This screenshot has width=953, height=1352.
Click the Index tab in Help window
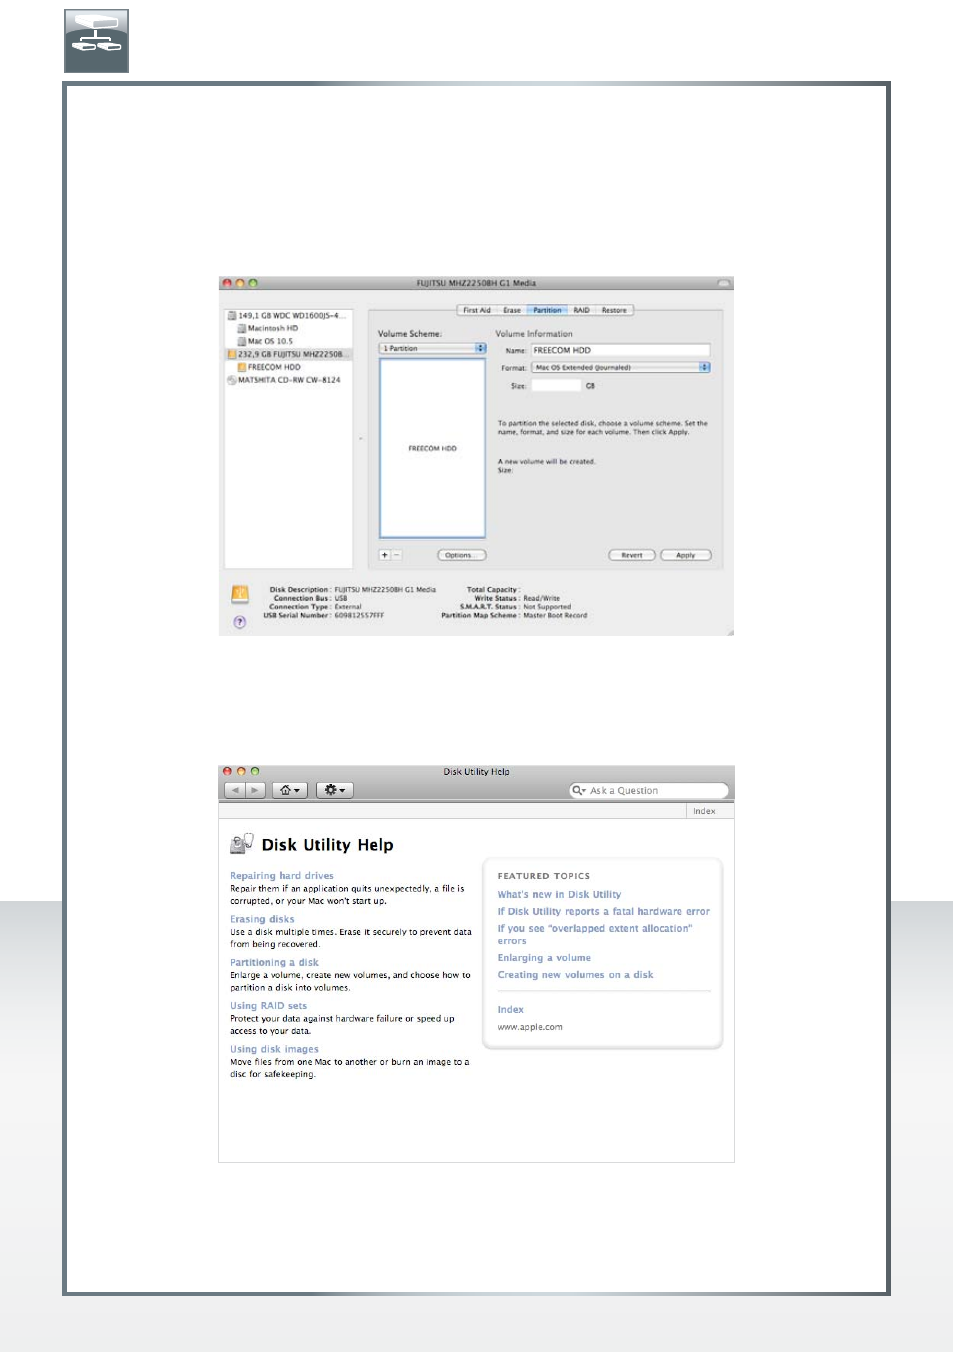click(704, 811)
